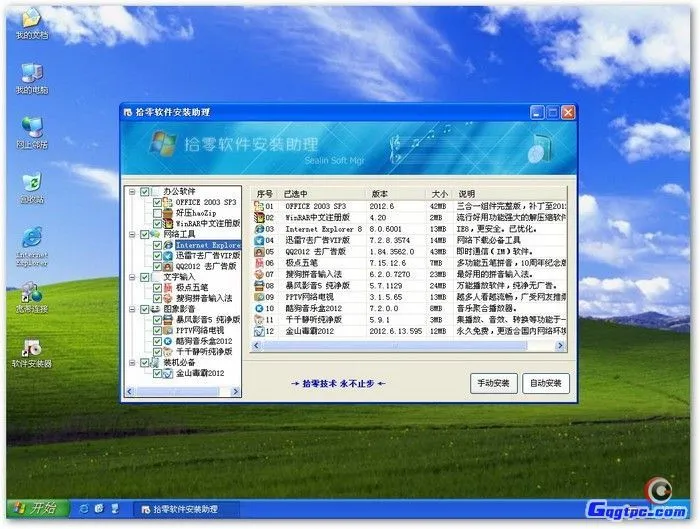Click the WinRAR icon in list row 02
The width and height of the screenshot is (700, 529).
(x=259, y=217)
